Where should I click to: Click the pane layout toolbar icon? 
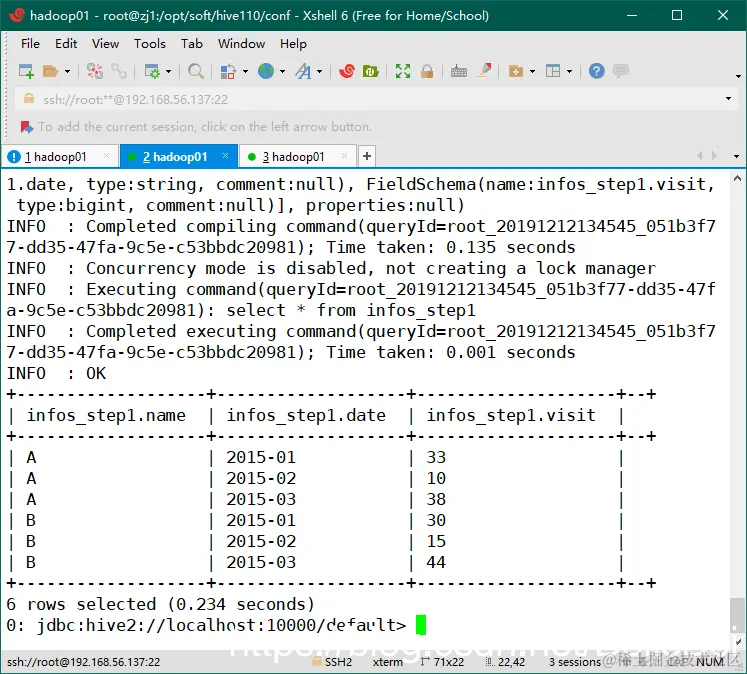coord(553,71)
